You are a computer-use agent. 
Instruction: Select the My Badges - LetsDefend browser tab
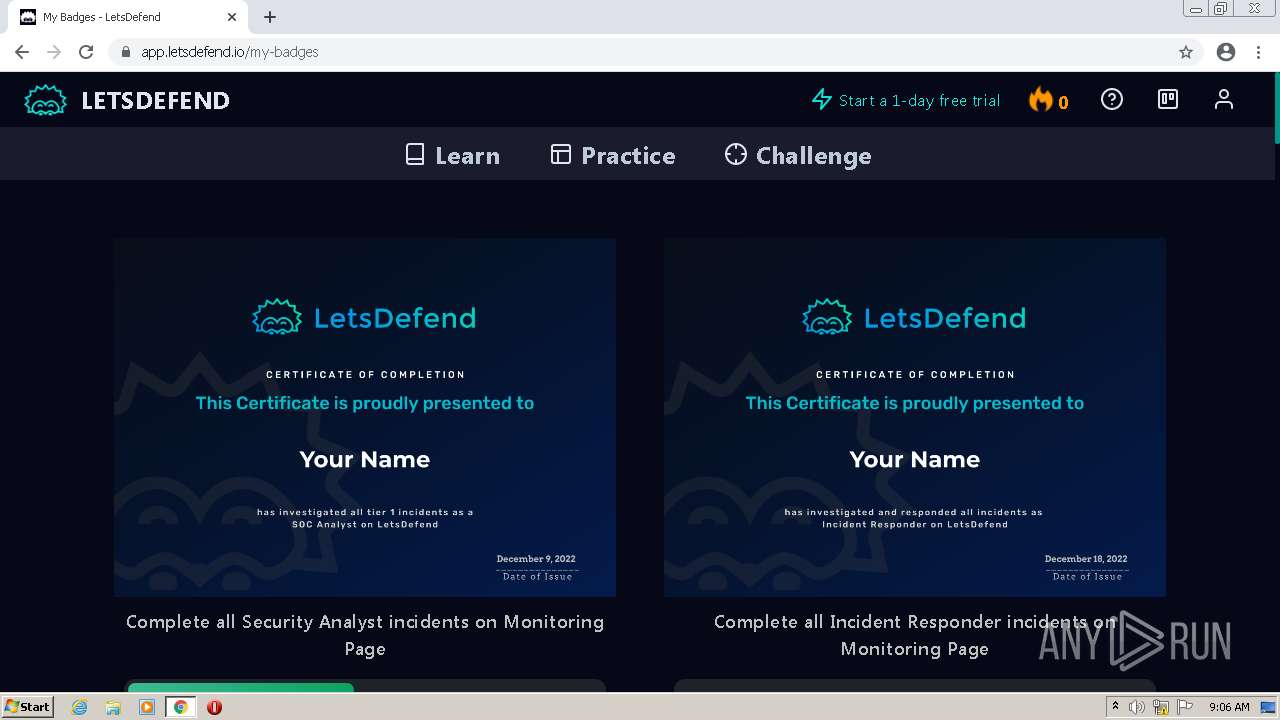tap(130, 17)
